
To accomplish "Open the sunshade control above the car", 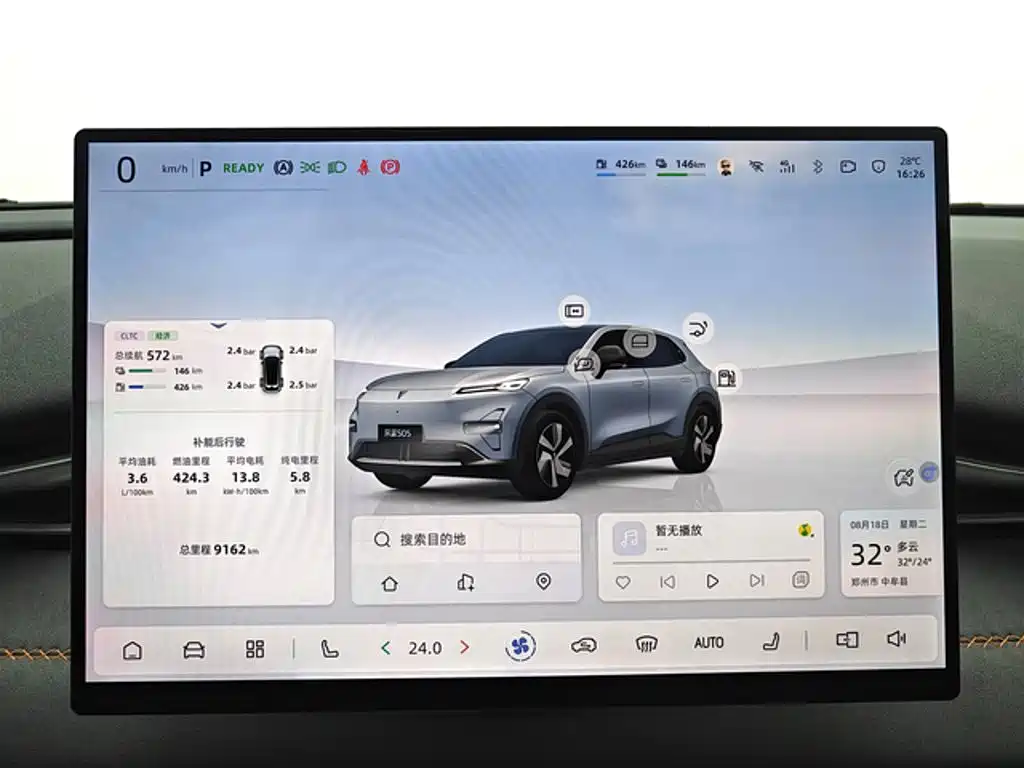I will click(x=574, y=310).
